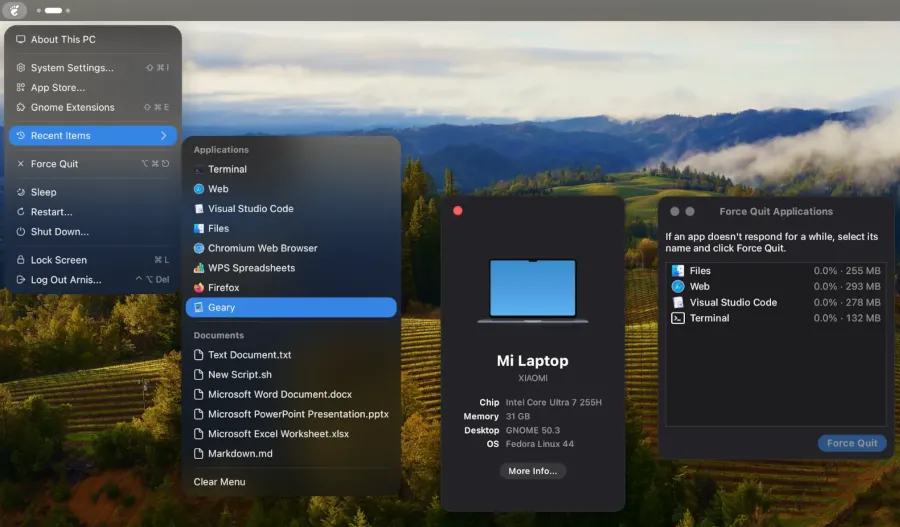
Task: Select Restart... menu entry
Action: (x=93, y=211)
